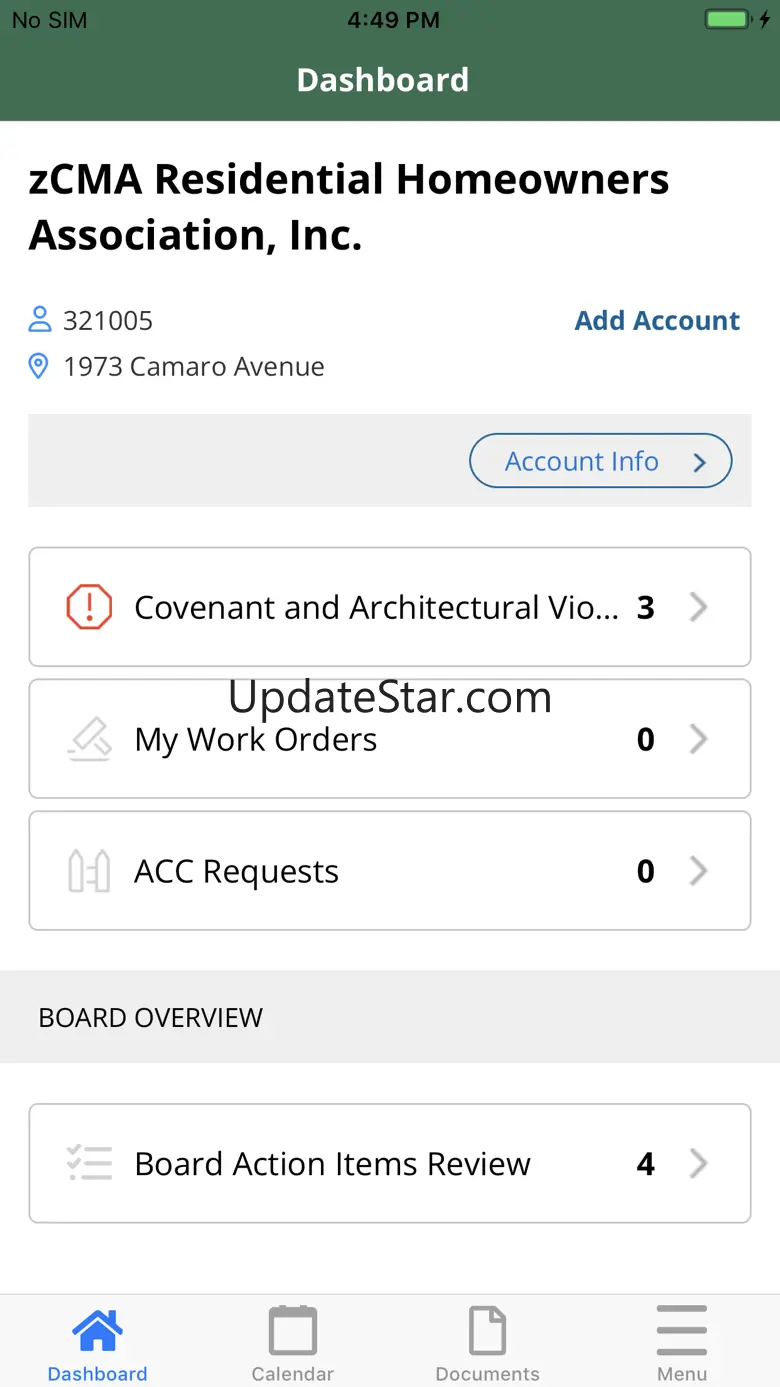Tap the account number person icon
Viewport: 780px width, 1387px height.
pos(39,320)
